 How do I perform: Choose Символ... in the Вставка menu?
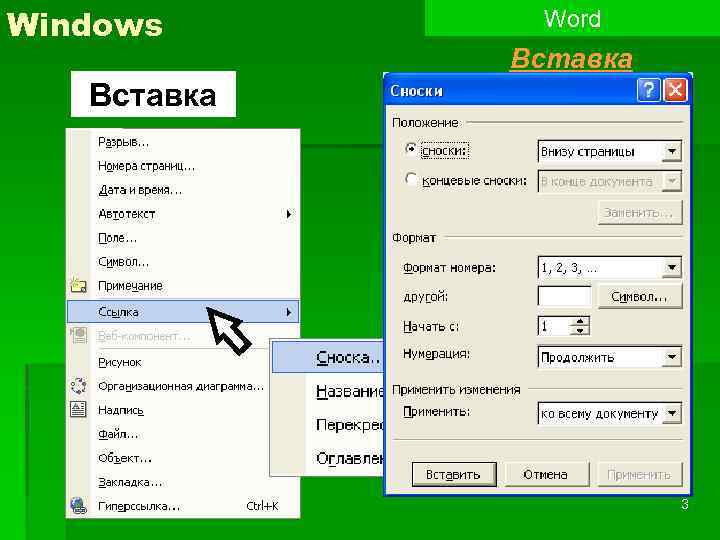pos(183,262)
